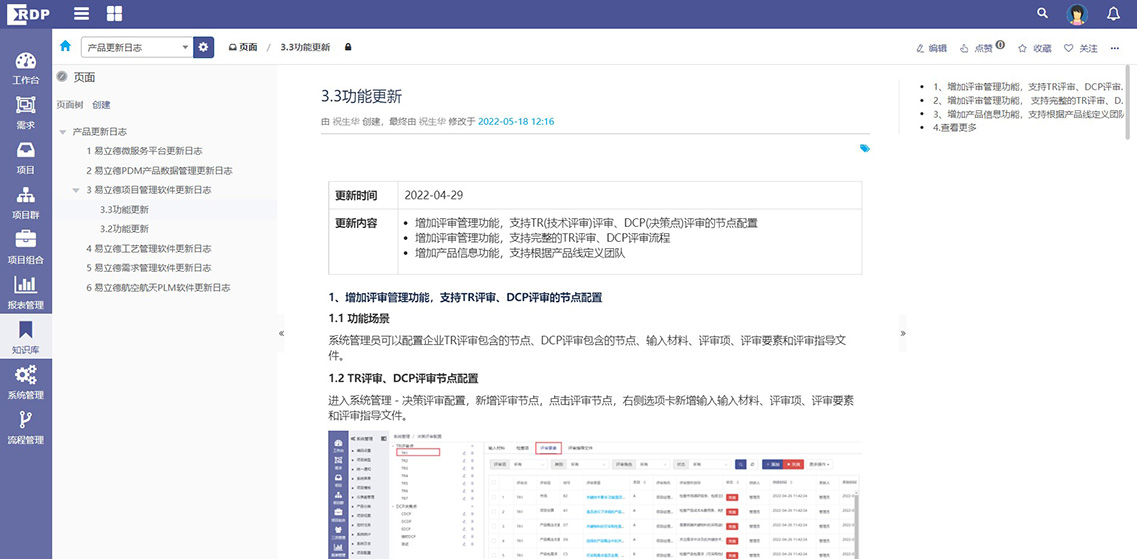
Task: Open 项目 in the sidebar
Action: (x=26, y=160)
